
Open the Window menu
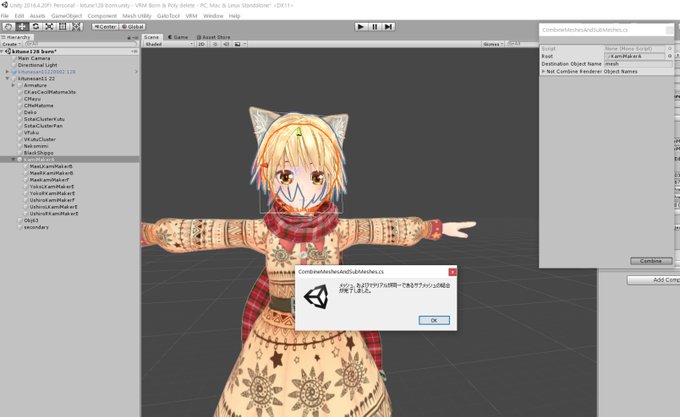pyautogui.click(x=213, y=16)
